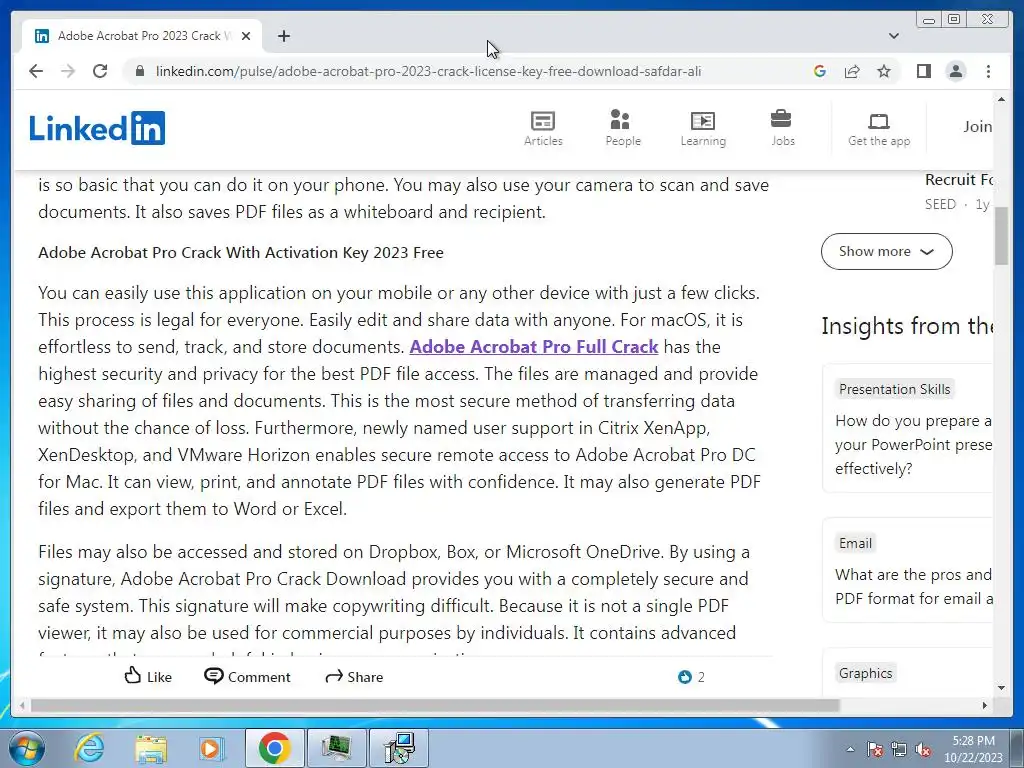Click the page scroll up arrow
The height and width of the screenshot is (768, 1024).
(x=1001, y=99)
